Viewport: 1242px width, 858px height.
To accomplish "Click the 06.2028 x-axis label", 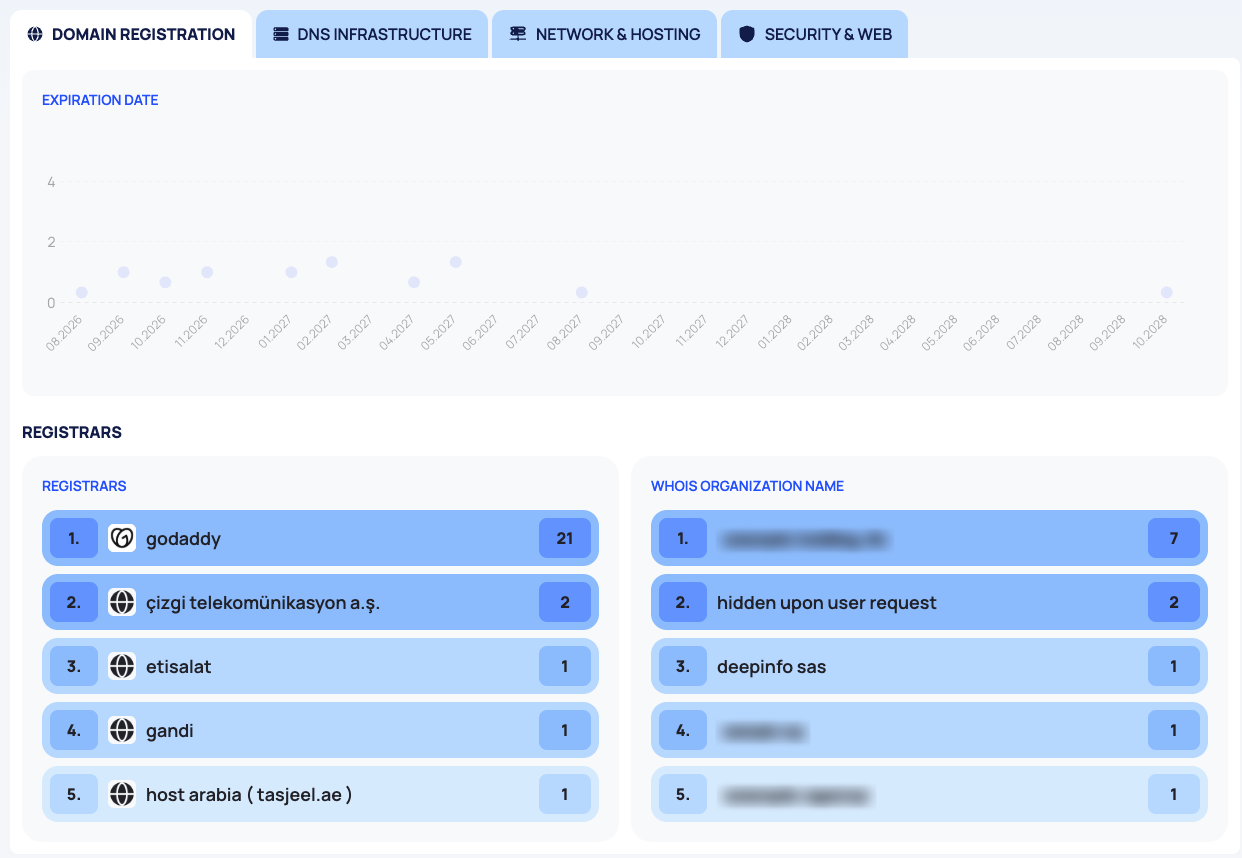I will pos(982,331).
